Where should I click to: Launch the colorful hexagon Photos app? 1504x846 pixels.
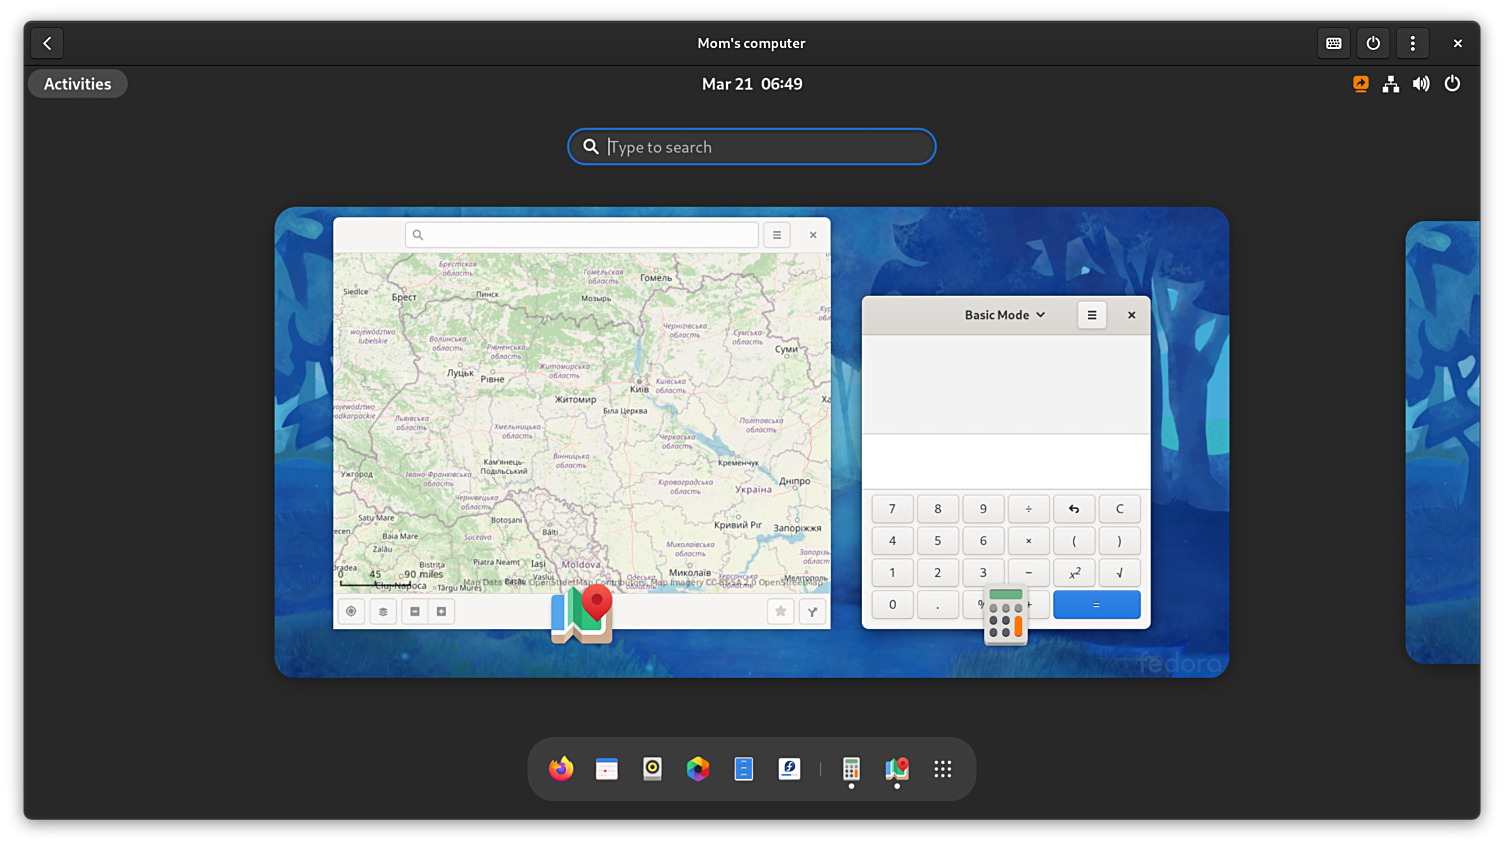698,769
